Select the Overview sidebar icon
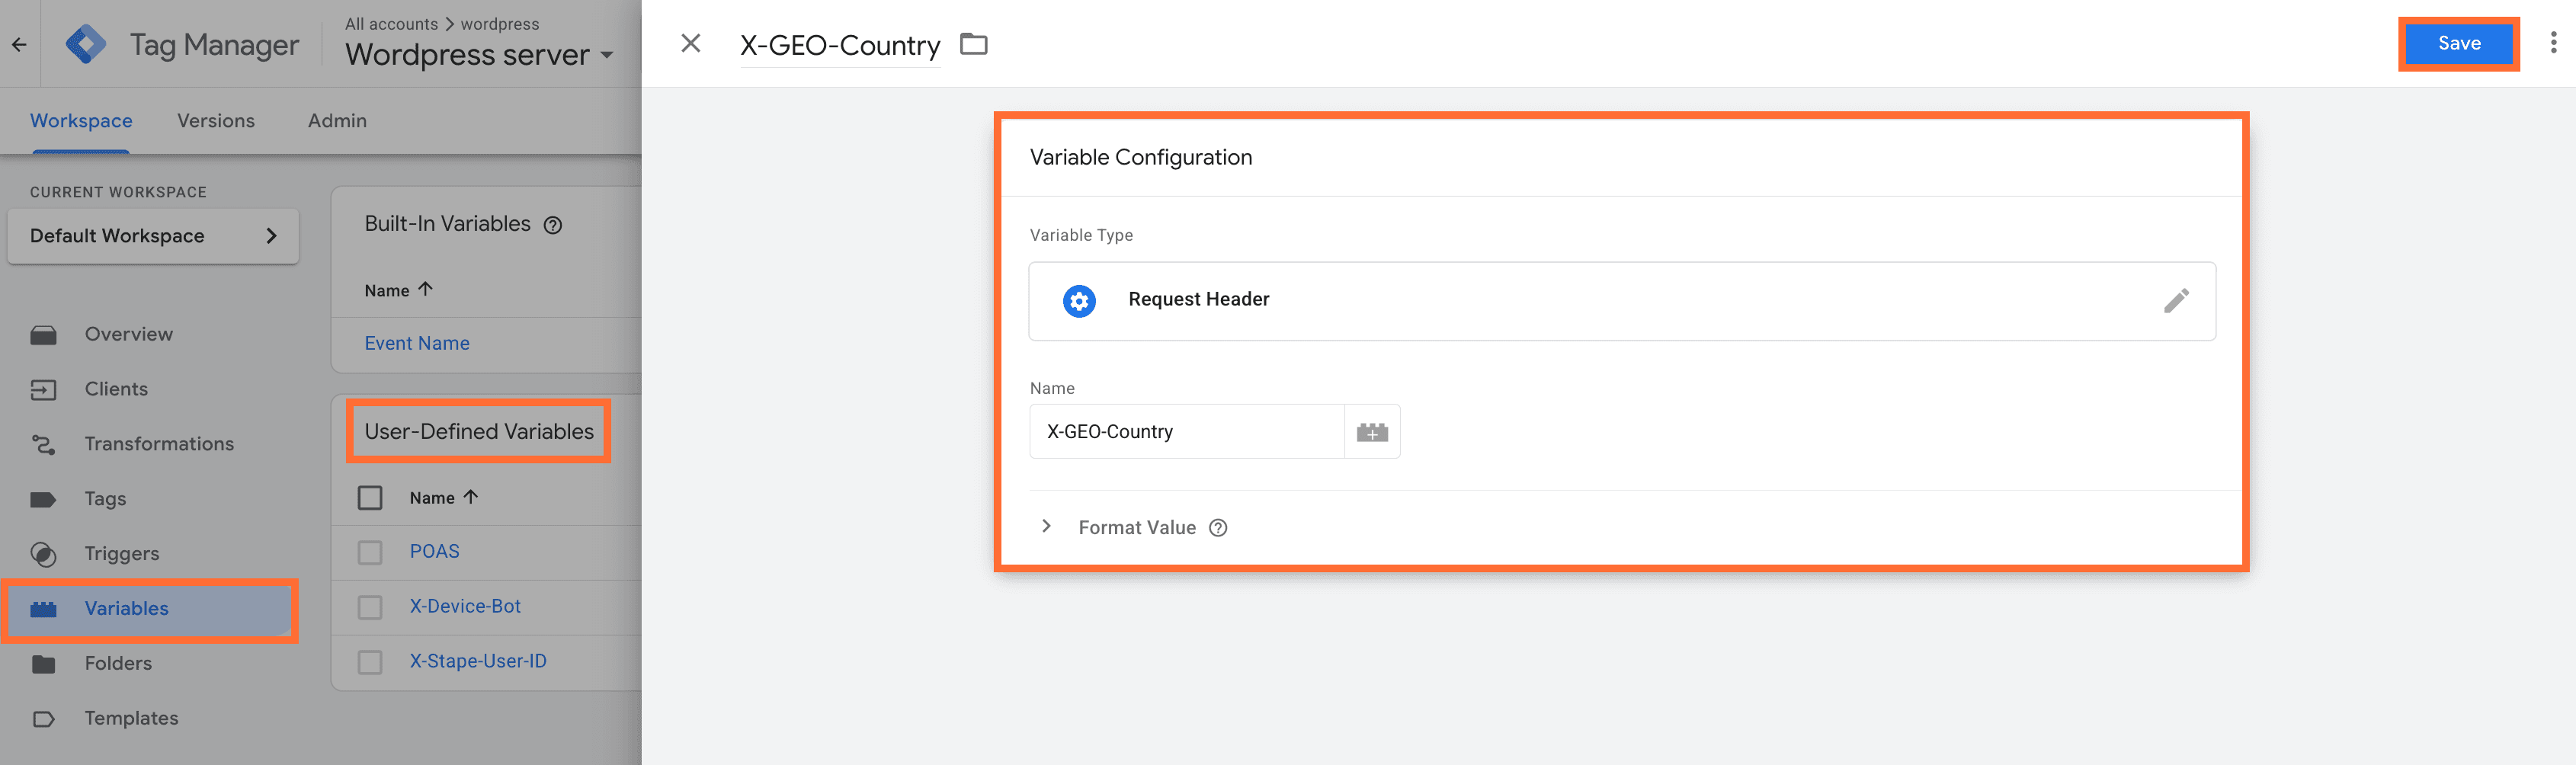The image size is (2576, 765). coord(44,334)
